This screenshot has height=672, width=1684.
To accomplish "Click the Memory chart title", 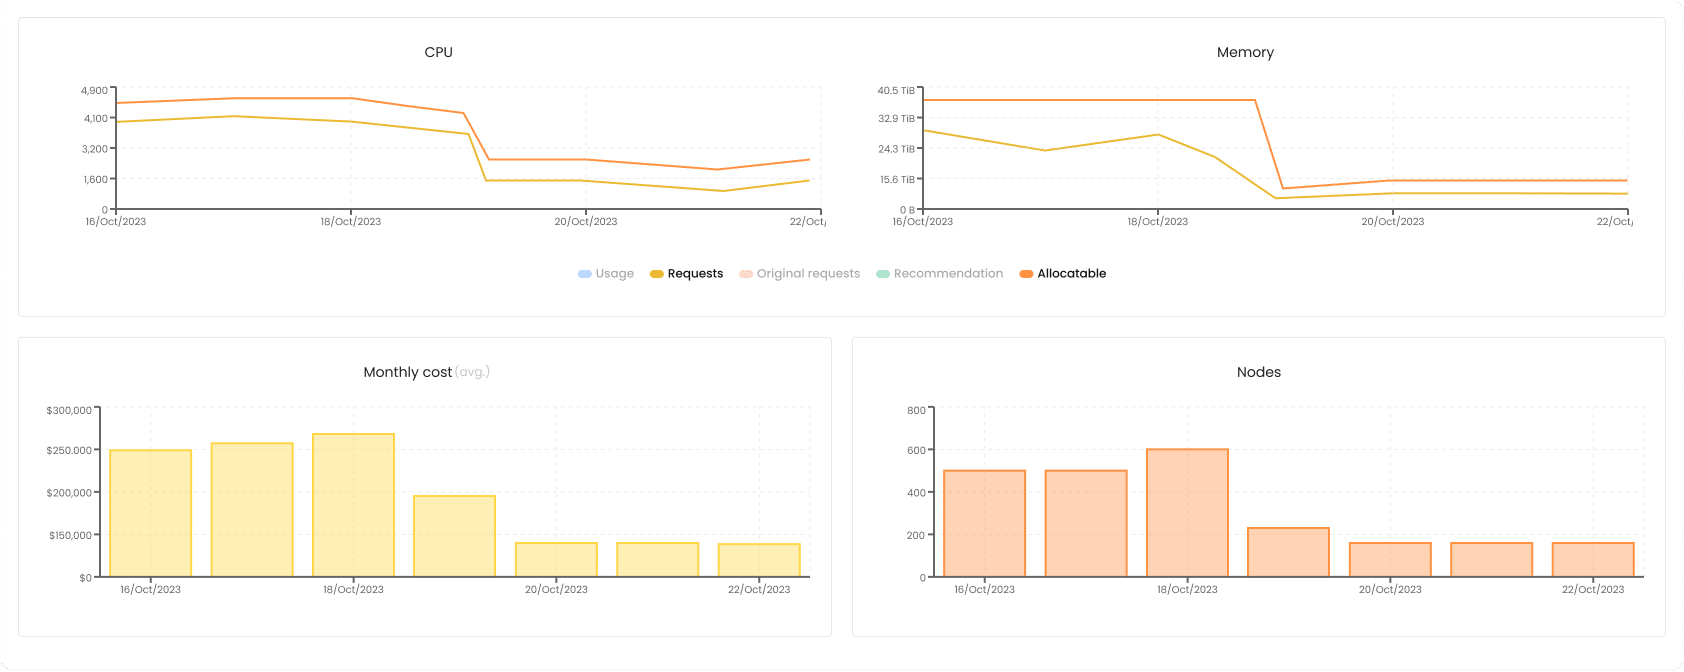I will click(x=1245, y=52).
